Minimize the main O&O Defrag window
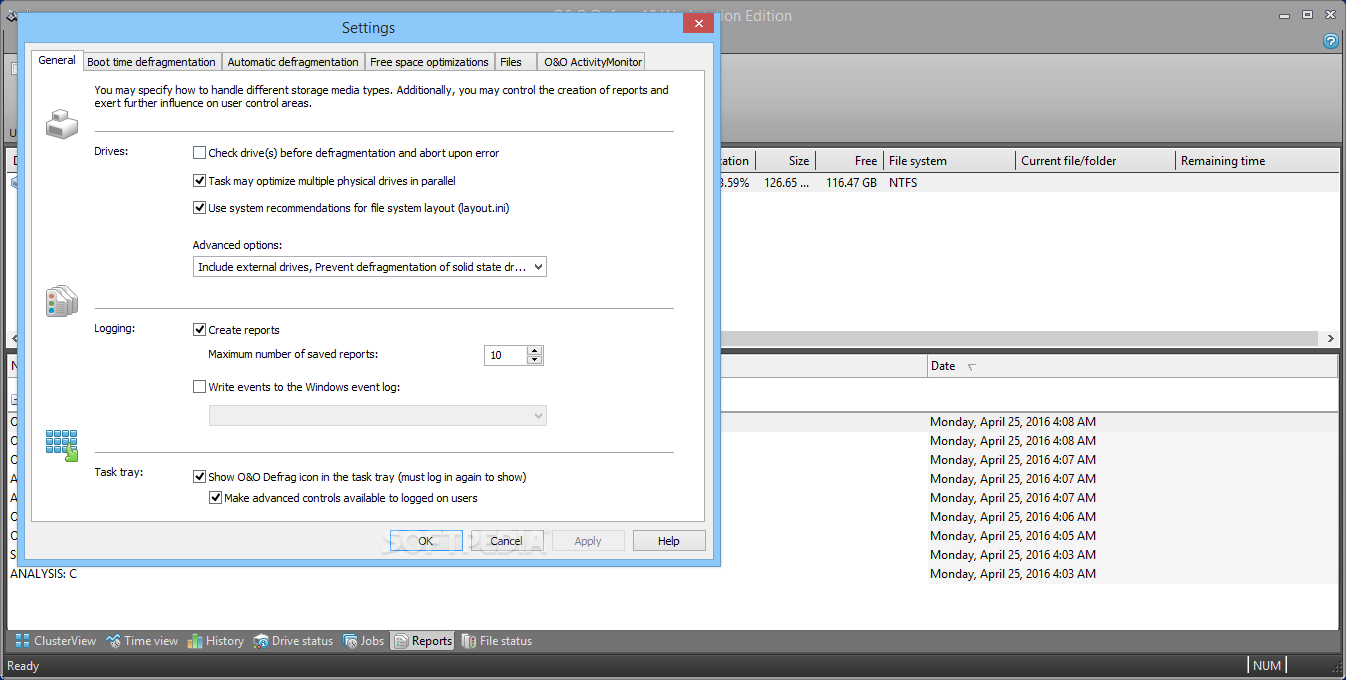 click(x=1285, y=15)
